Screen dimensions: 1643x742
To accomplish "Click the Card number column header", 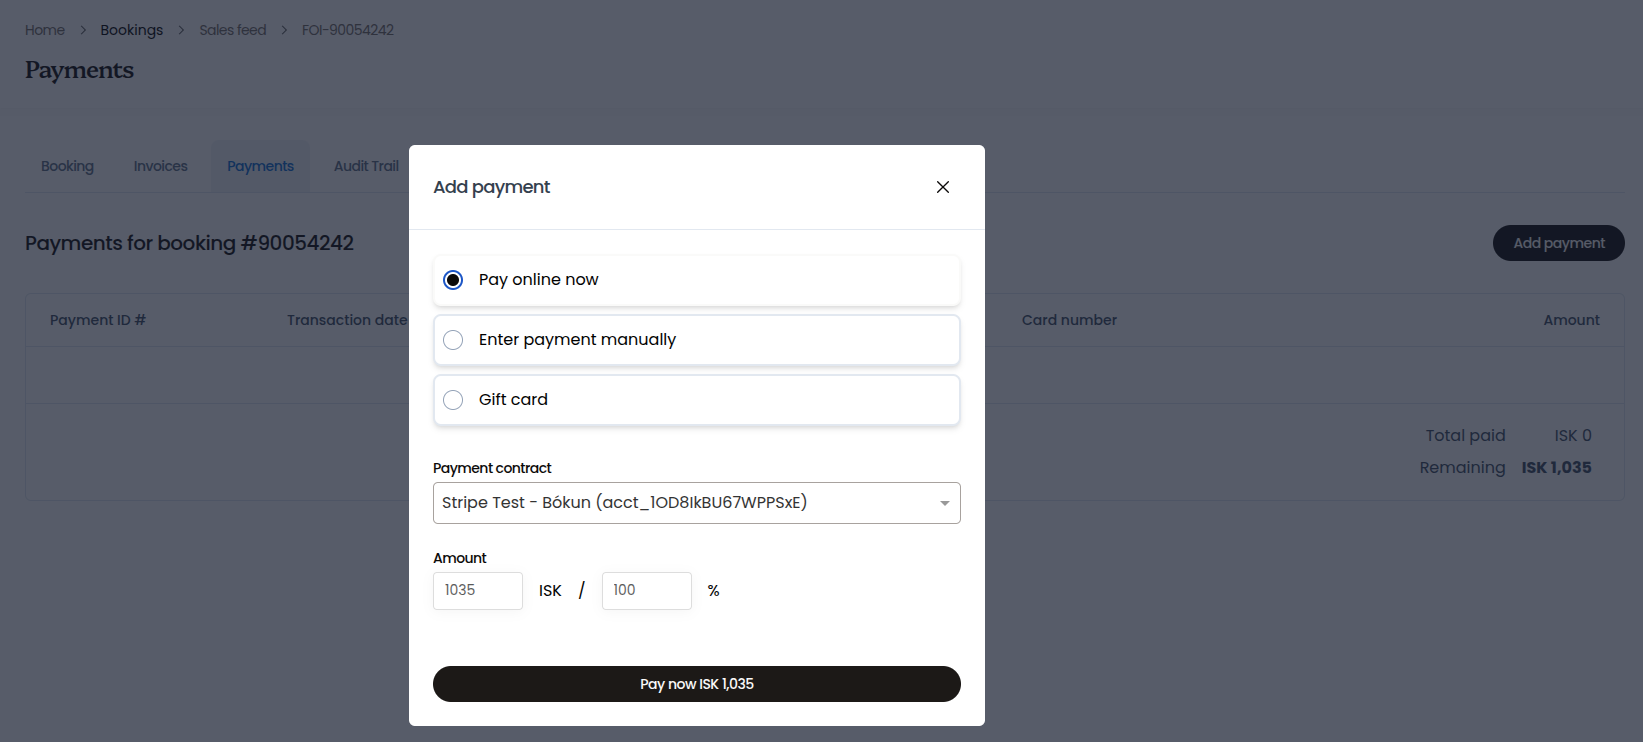I will click(1069, 320).
